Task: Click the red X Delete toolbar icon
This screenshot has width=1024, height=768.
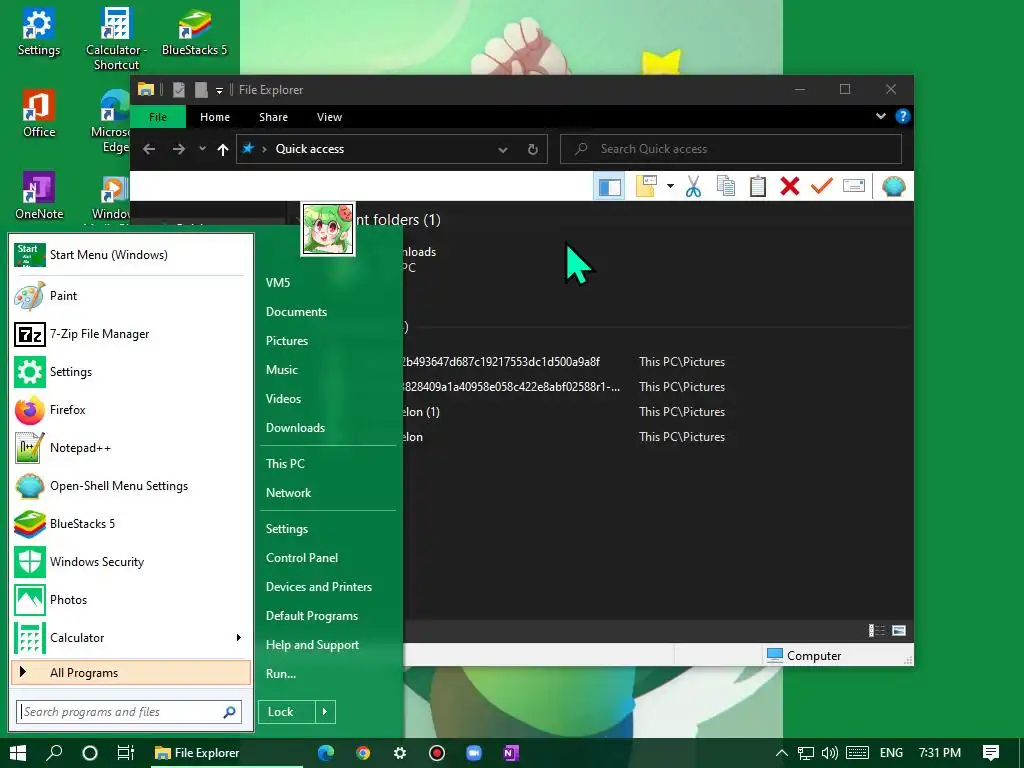Action: point(790,187)
